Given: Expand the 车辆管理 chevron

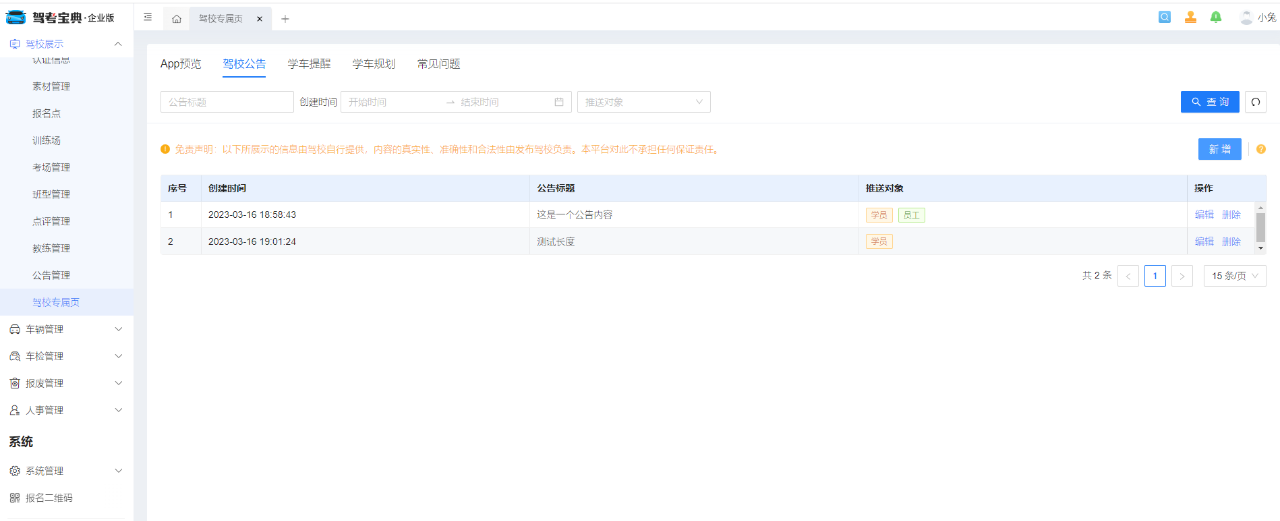Looking at the screenshot, I should click(118, 329).
